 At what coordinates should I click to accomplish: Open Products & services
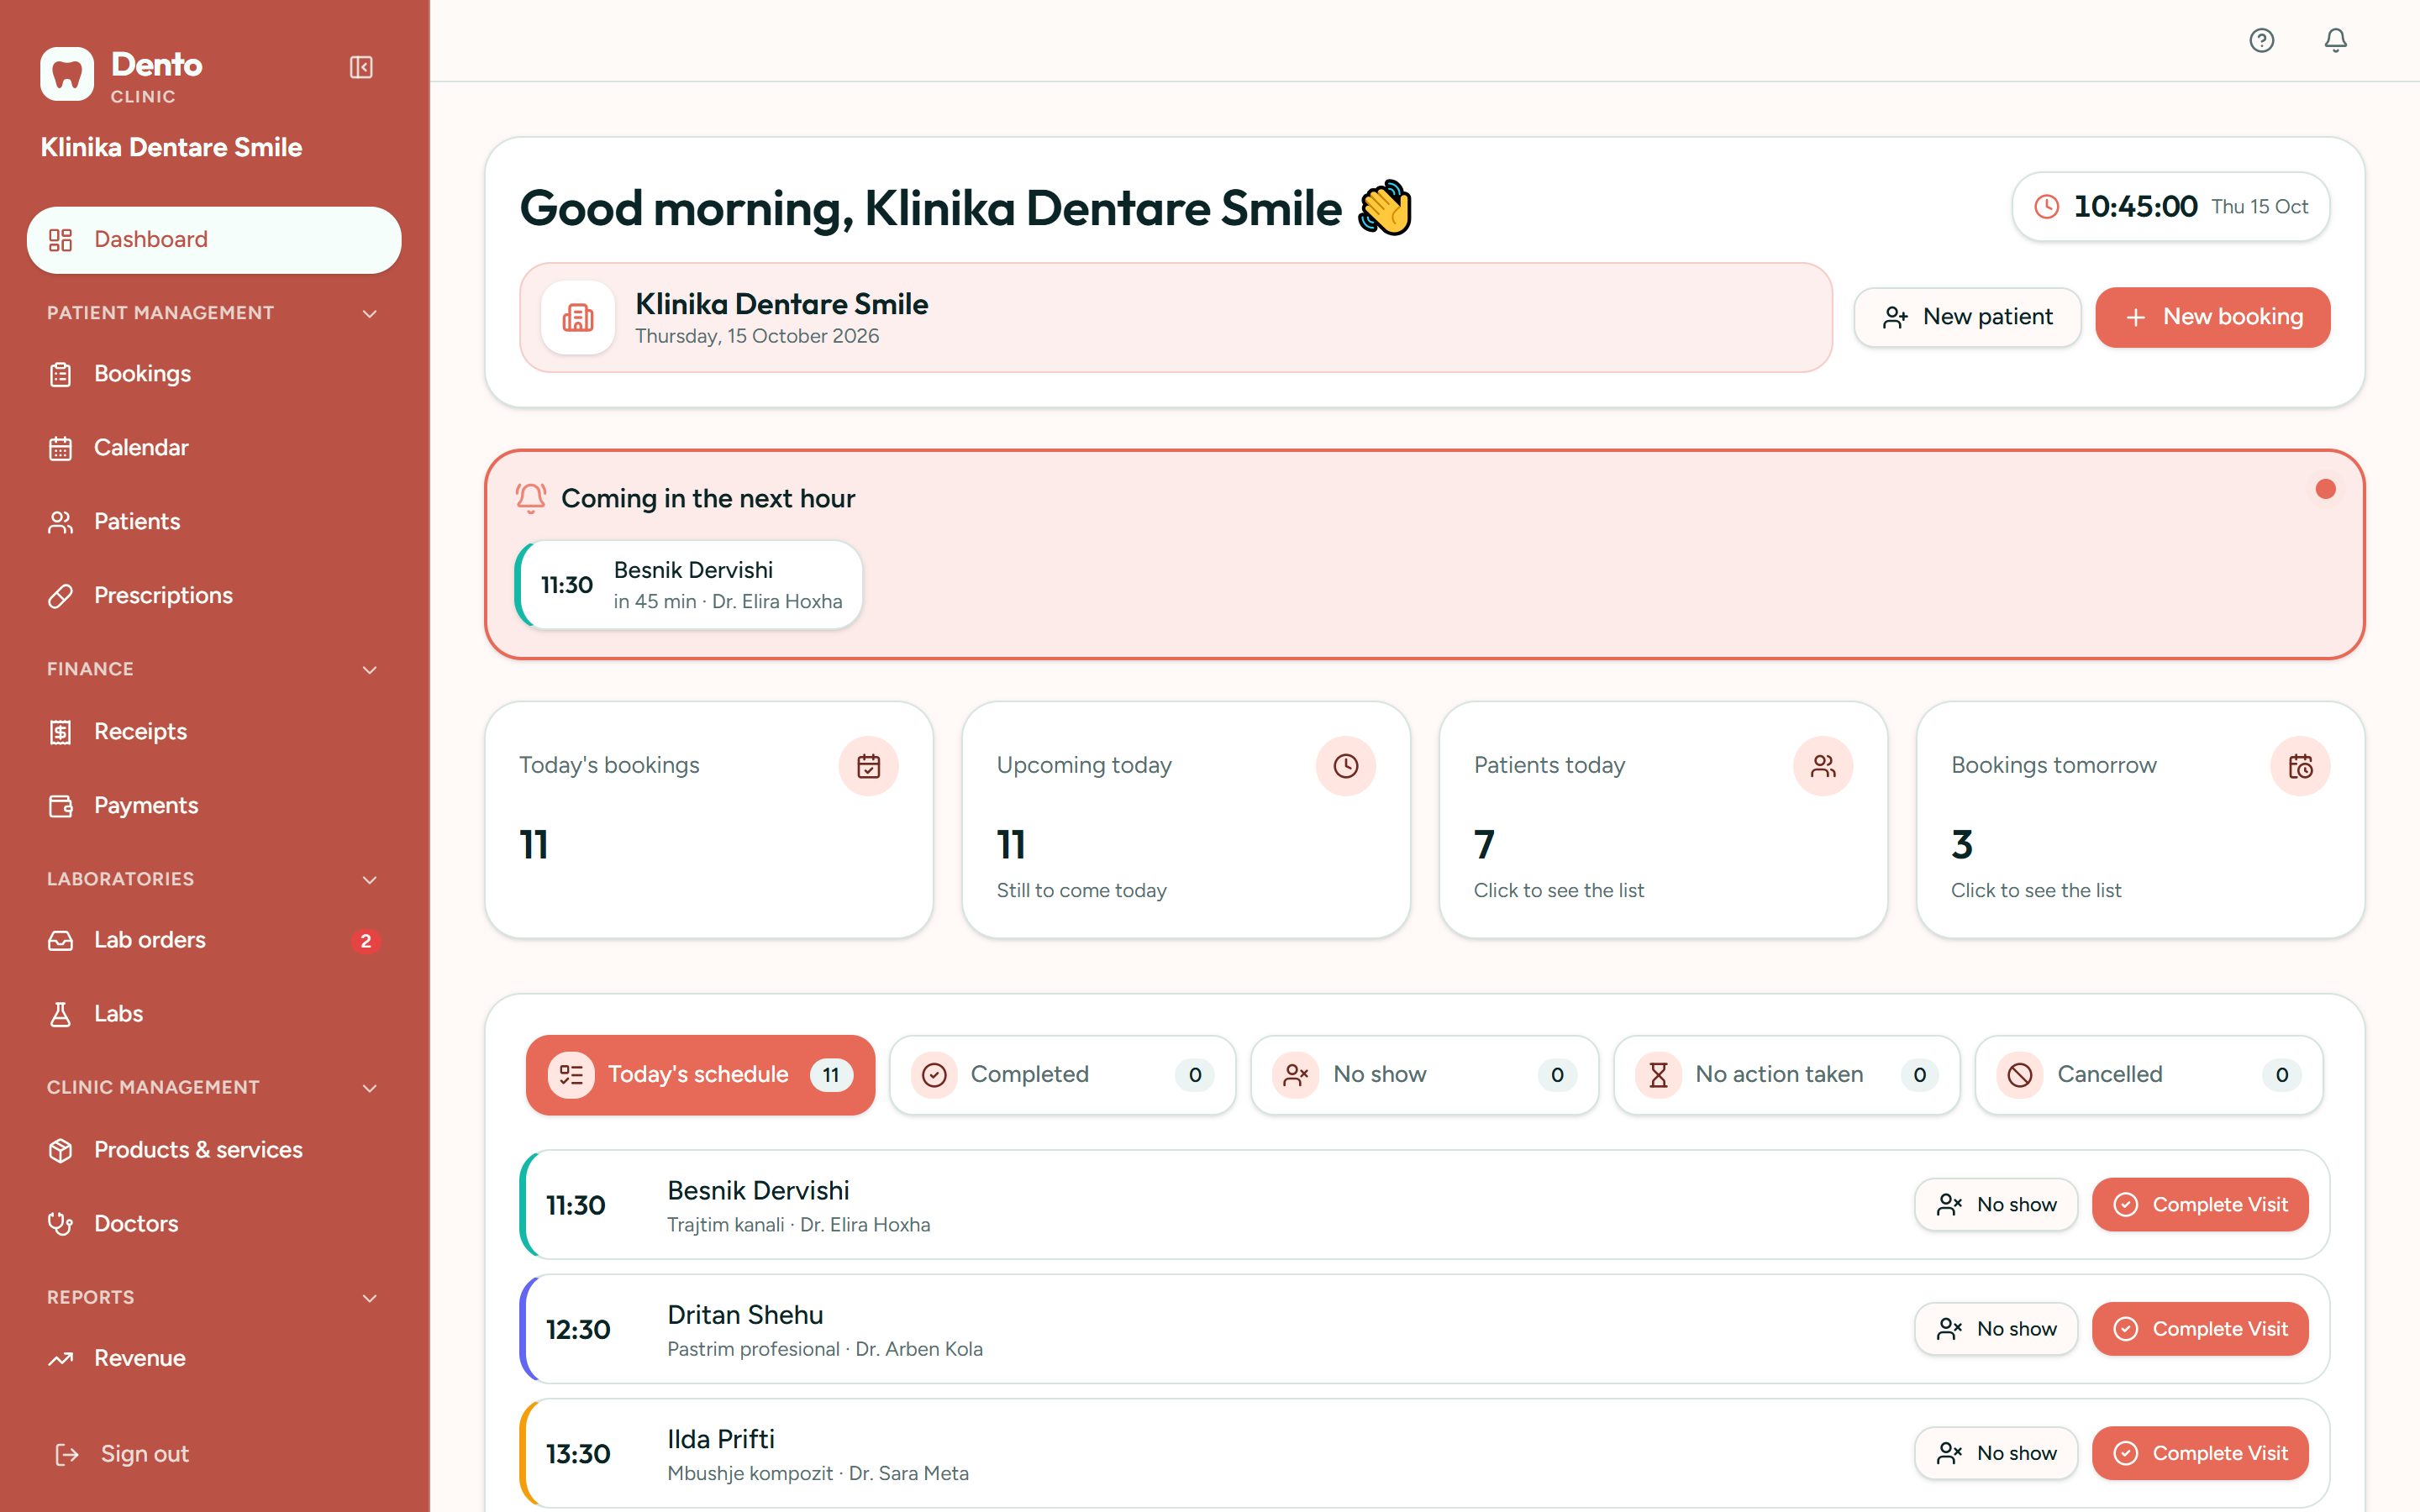(x=214, y=1150)
